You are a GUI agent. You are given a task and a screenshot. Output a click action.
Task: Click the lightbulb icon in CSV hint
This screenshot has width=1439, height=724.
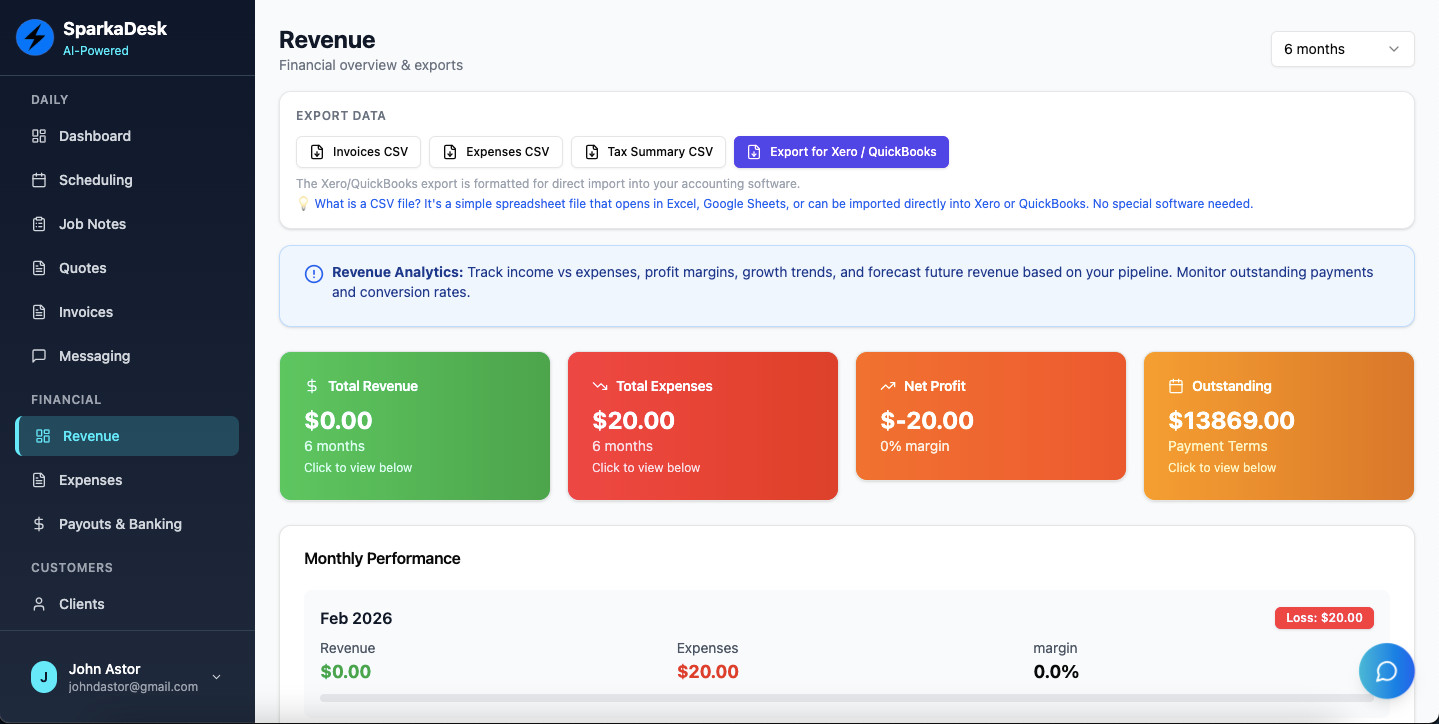[x=303, y=203]
